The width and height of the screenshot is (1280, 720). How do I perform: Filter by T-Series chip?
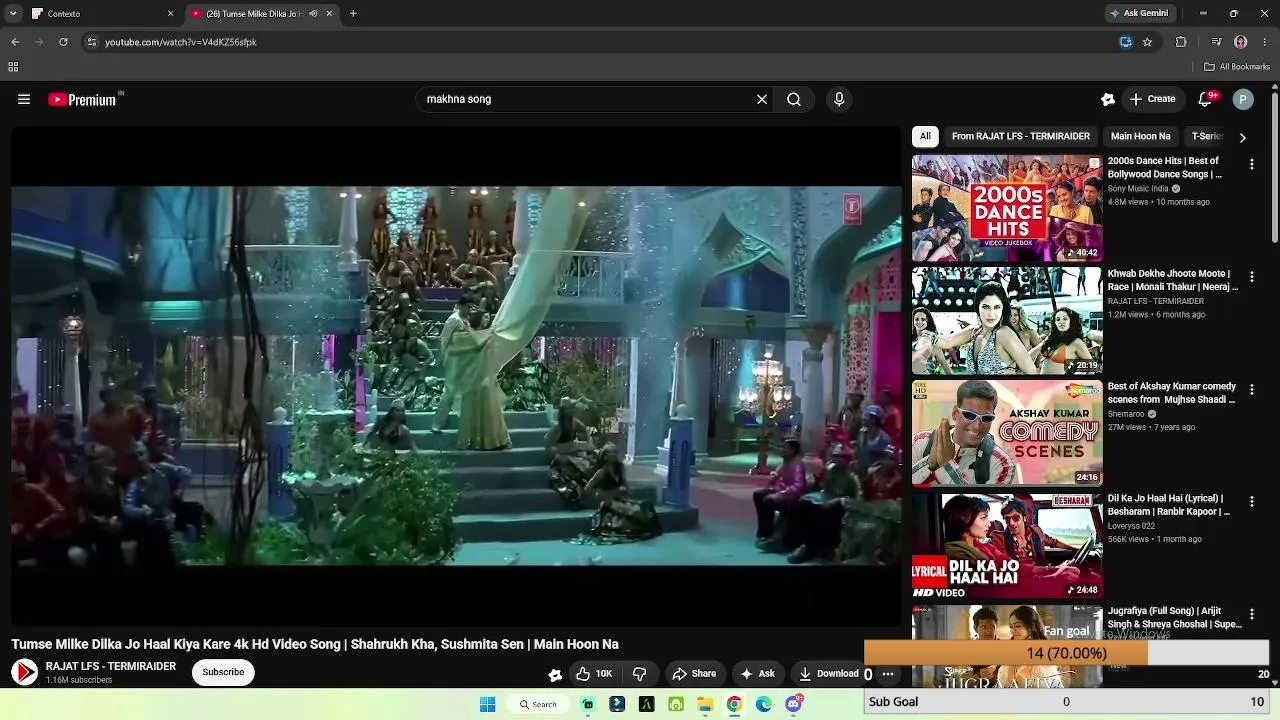pyautogui.click(x=1206, y=136)
